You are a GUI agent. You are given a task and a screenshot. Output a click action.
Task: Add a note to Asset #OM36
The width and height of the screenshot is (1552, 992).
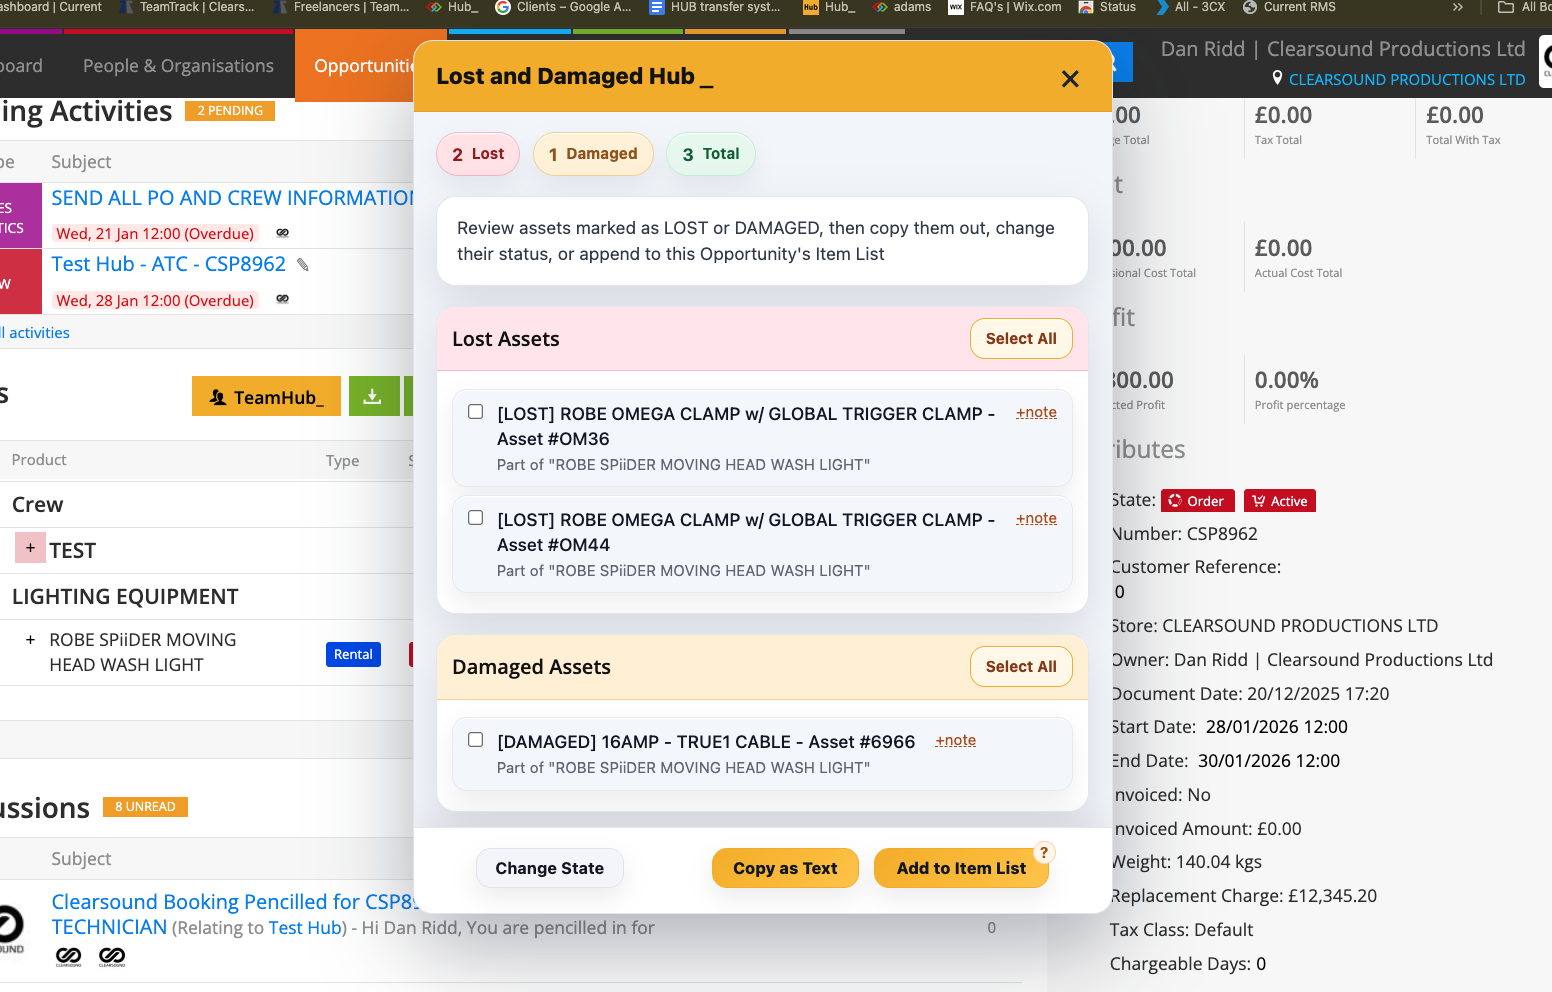pyautogui.click(x=1036, y=412)
